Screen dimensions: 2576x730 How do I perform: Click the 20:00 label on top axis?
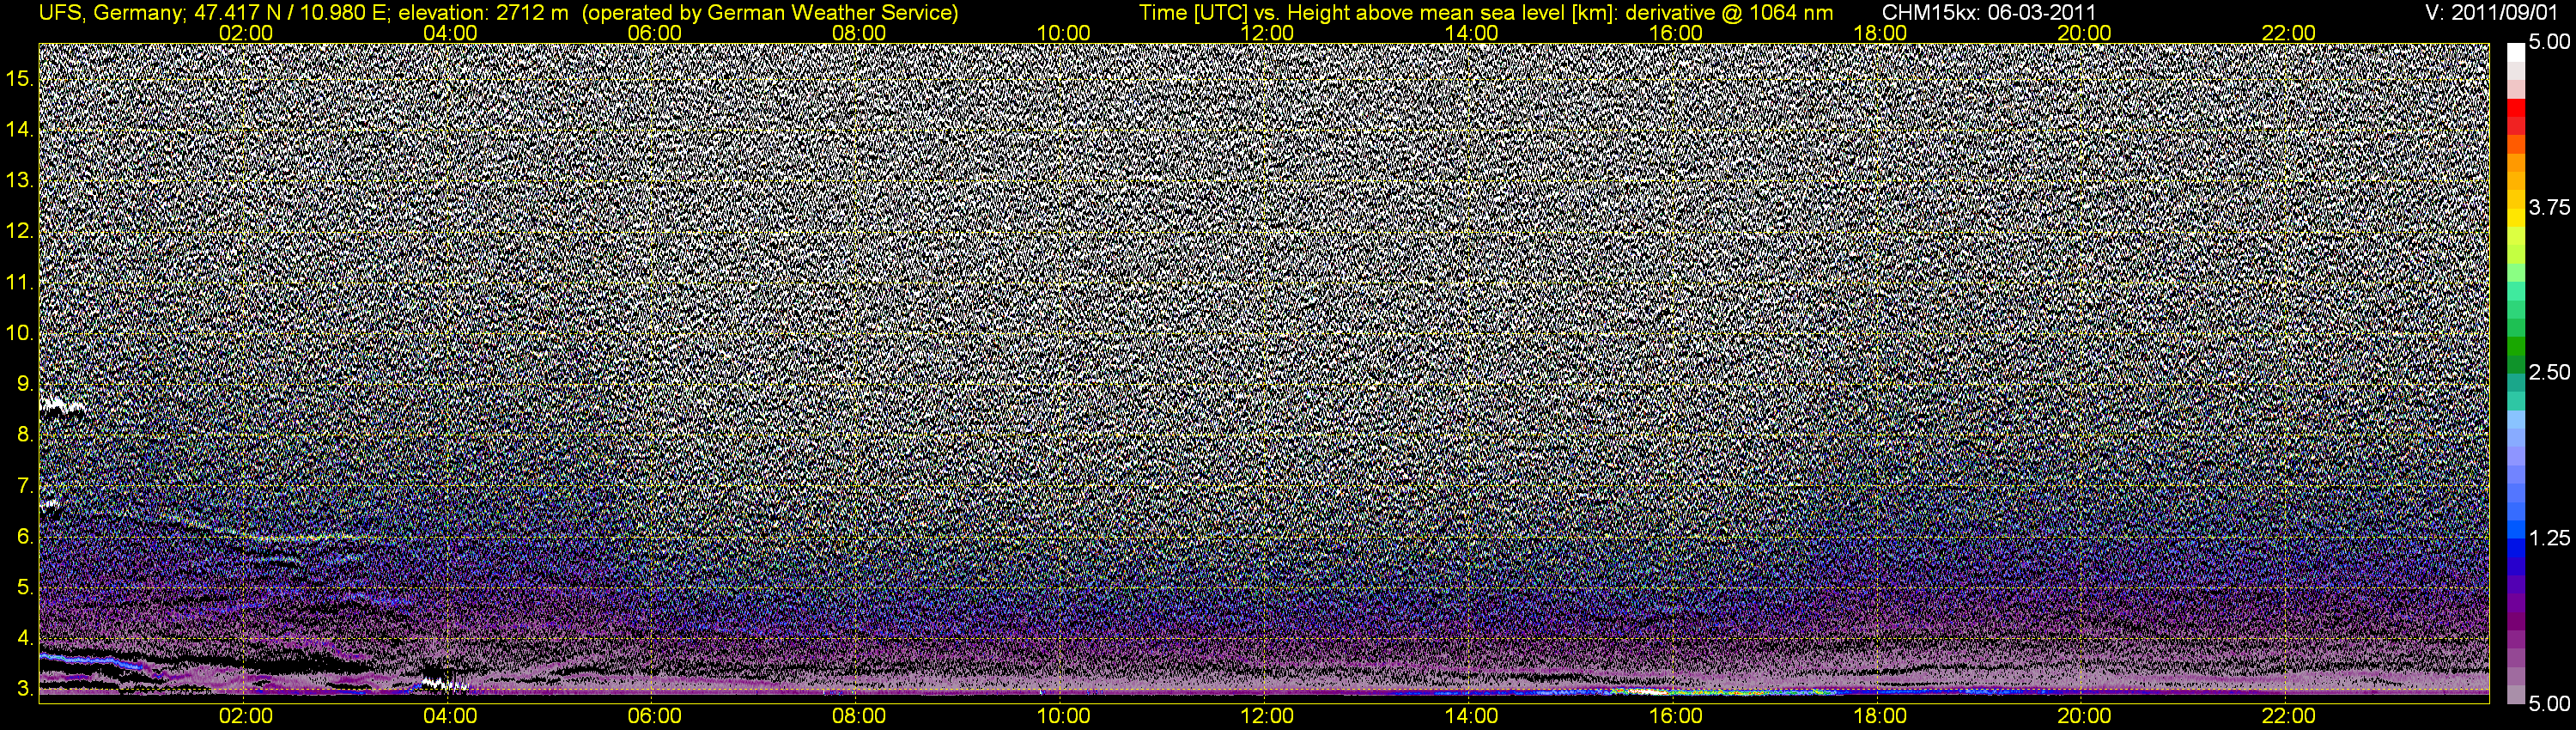click(x=2084, y=33)
